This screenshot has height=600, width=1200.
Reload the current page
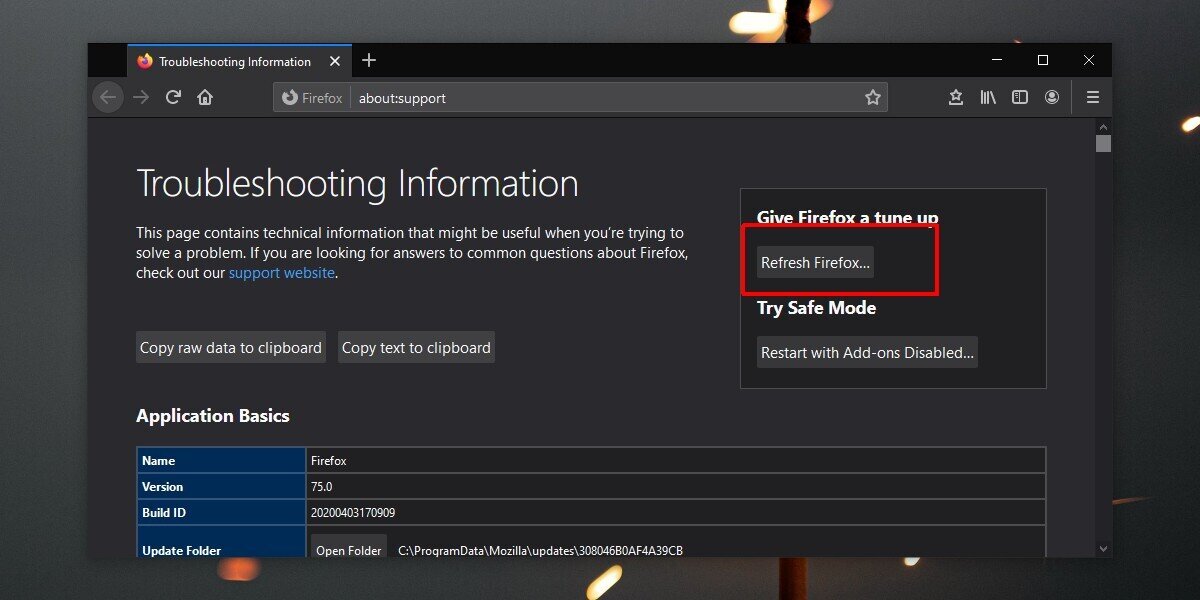173,97
